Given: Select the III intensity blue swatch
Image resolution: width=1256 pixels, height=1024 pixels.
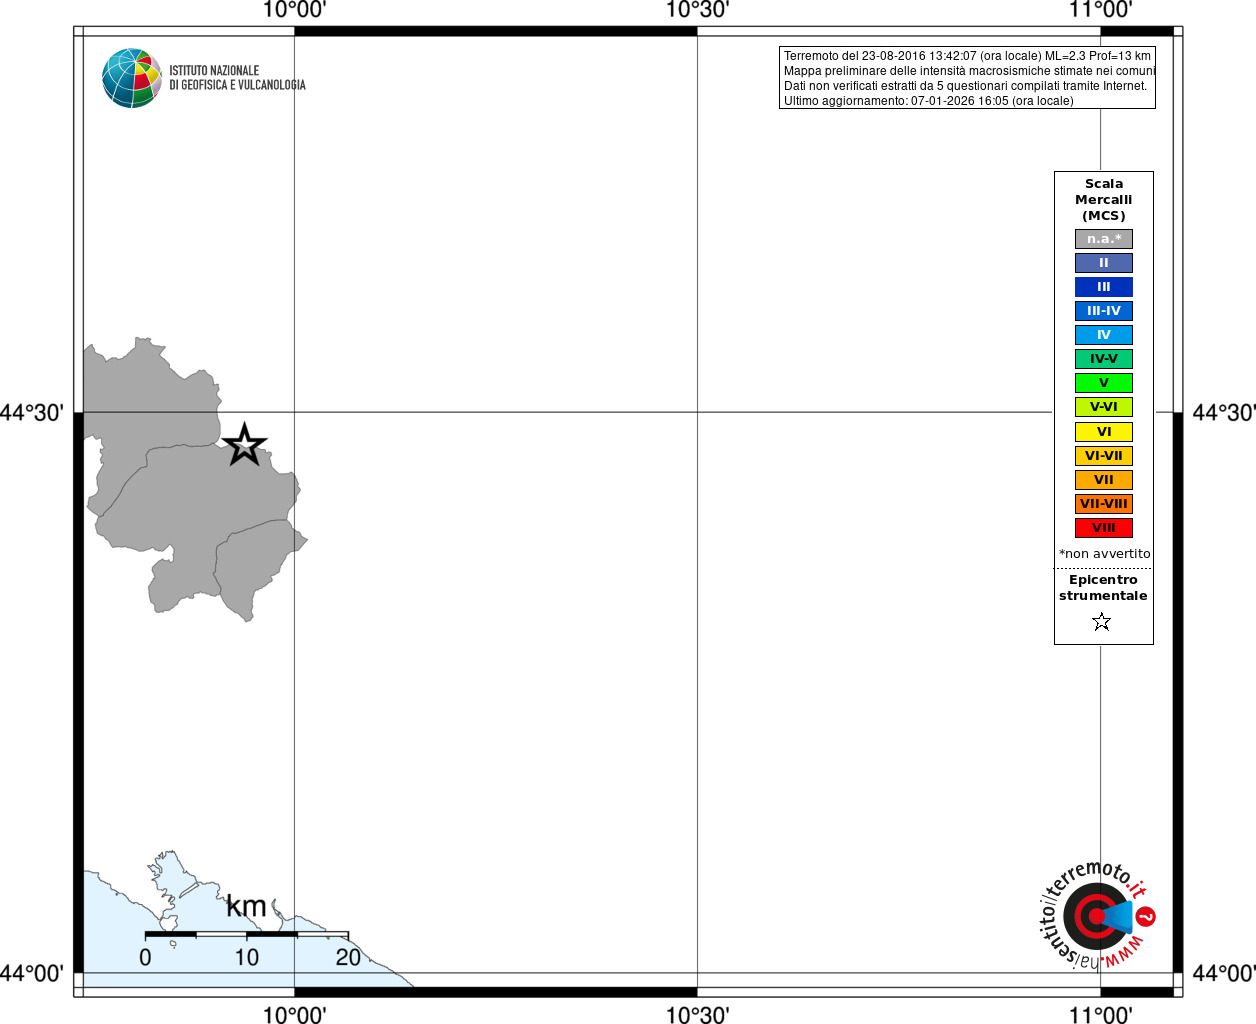Looking at the screenshot, I should 1104,287.
